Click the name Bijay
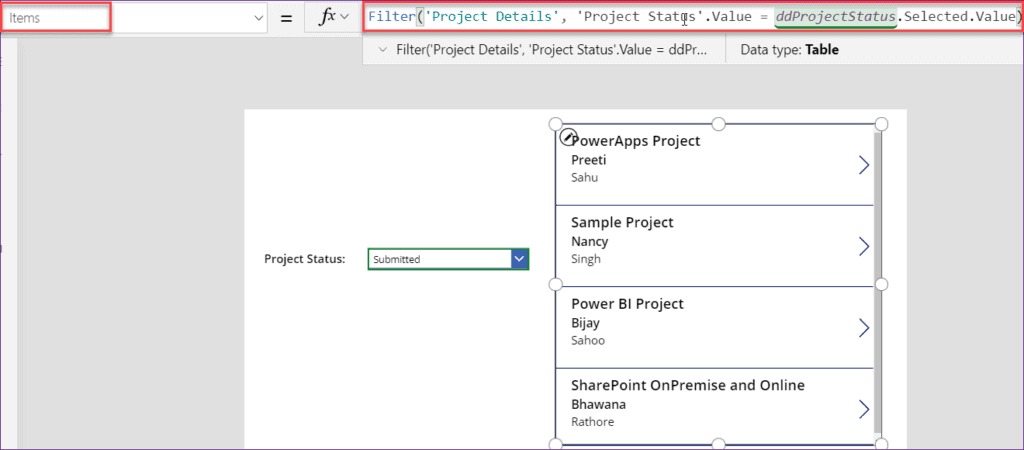The width and height of the screenshot is (1024, 450). 585,323
